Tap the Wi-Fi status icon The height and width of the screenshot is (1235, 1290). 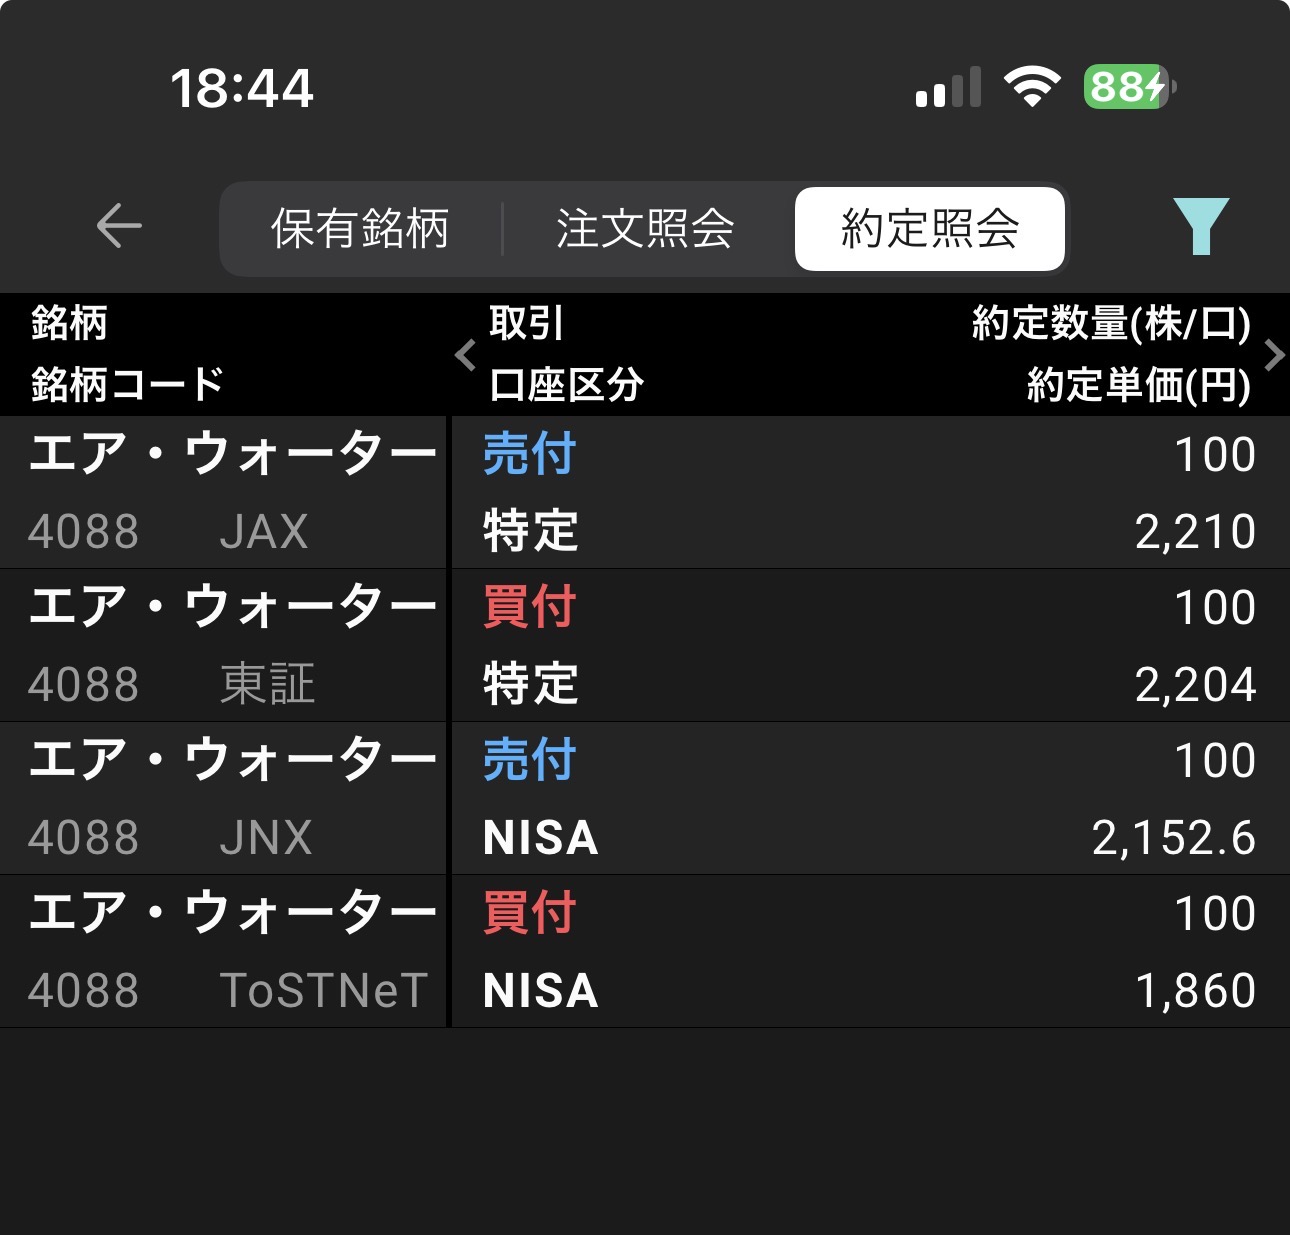[1032, 87]
